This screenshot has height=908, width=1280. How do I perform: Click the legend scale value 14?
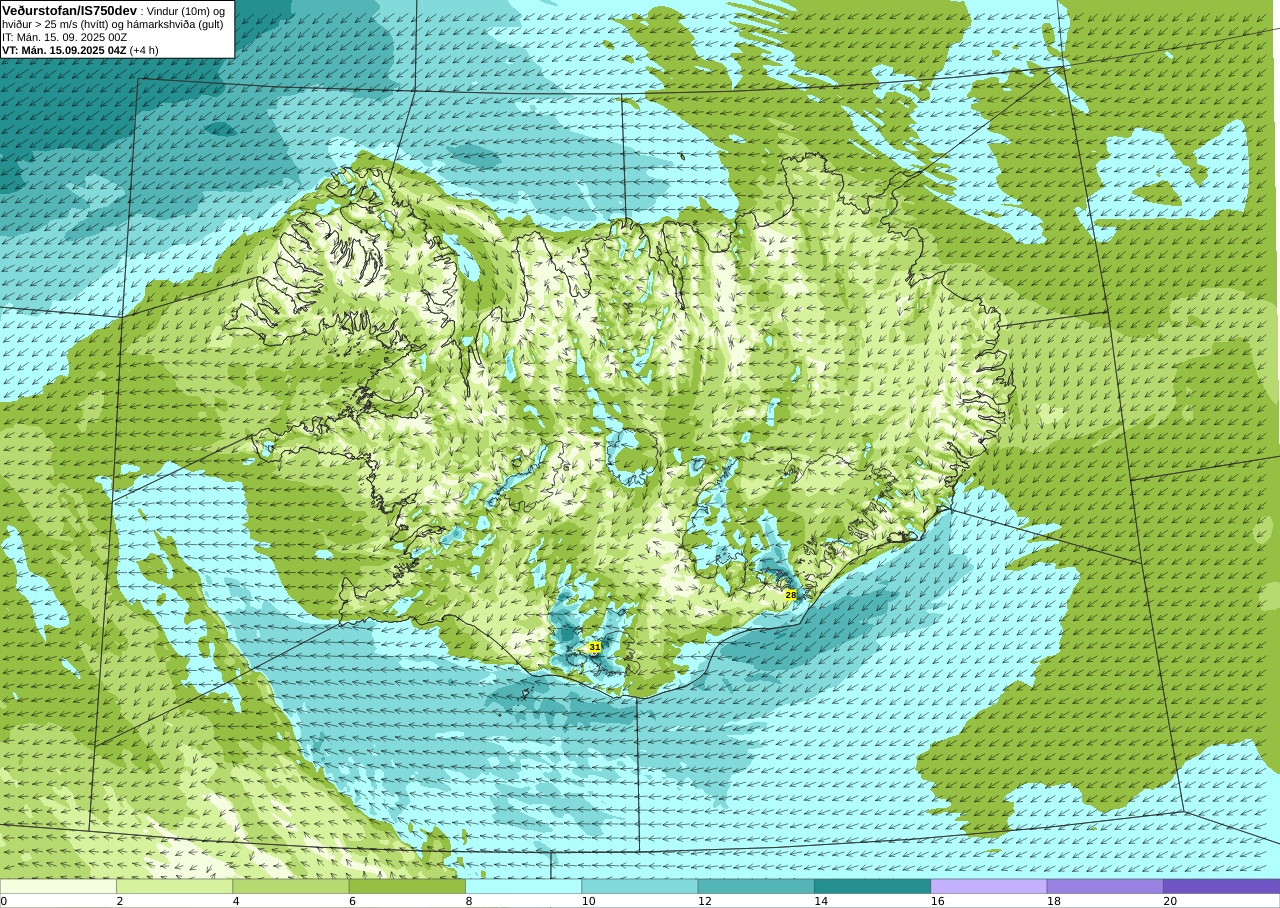821,901
